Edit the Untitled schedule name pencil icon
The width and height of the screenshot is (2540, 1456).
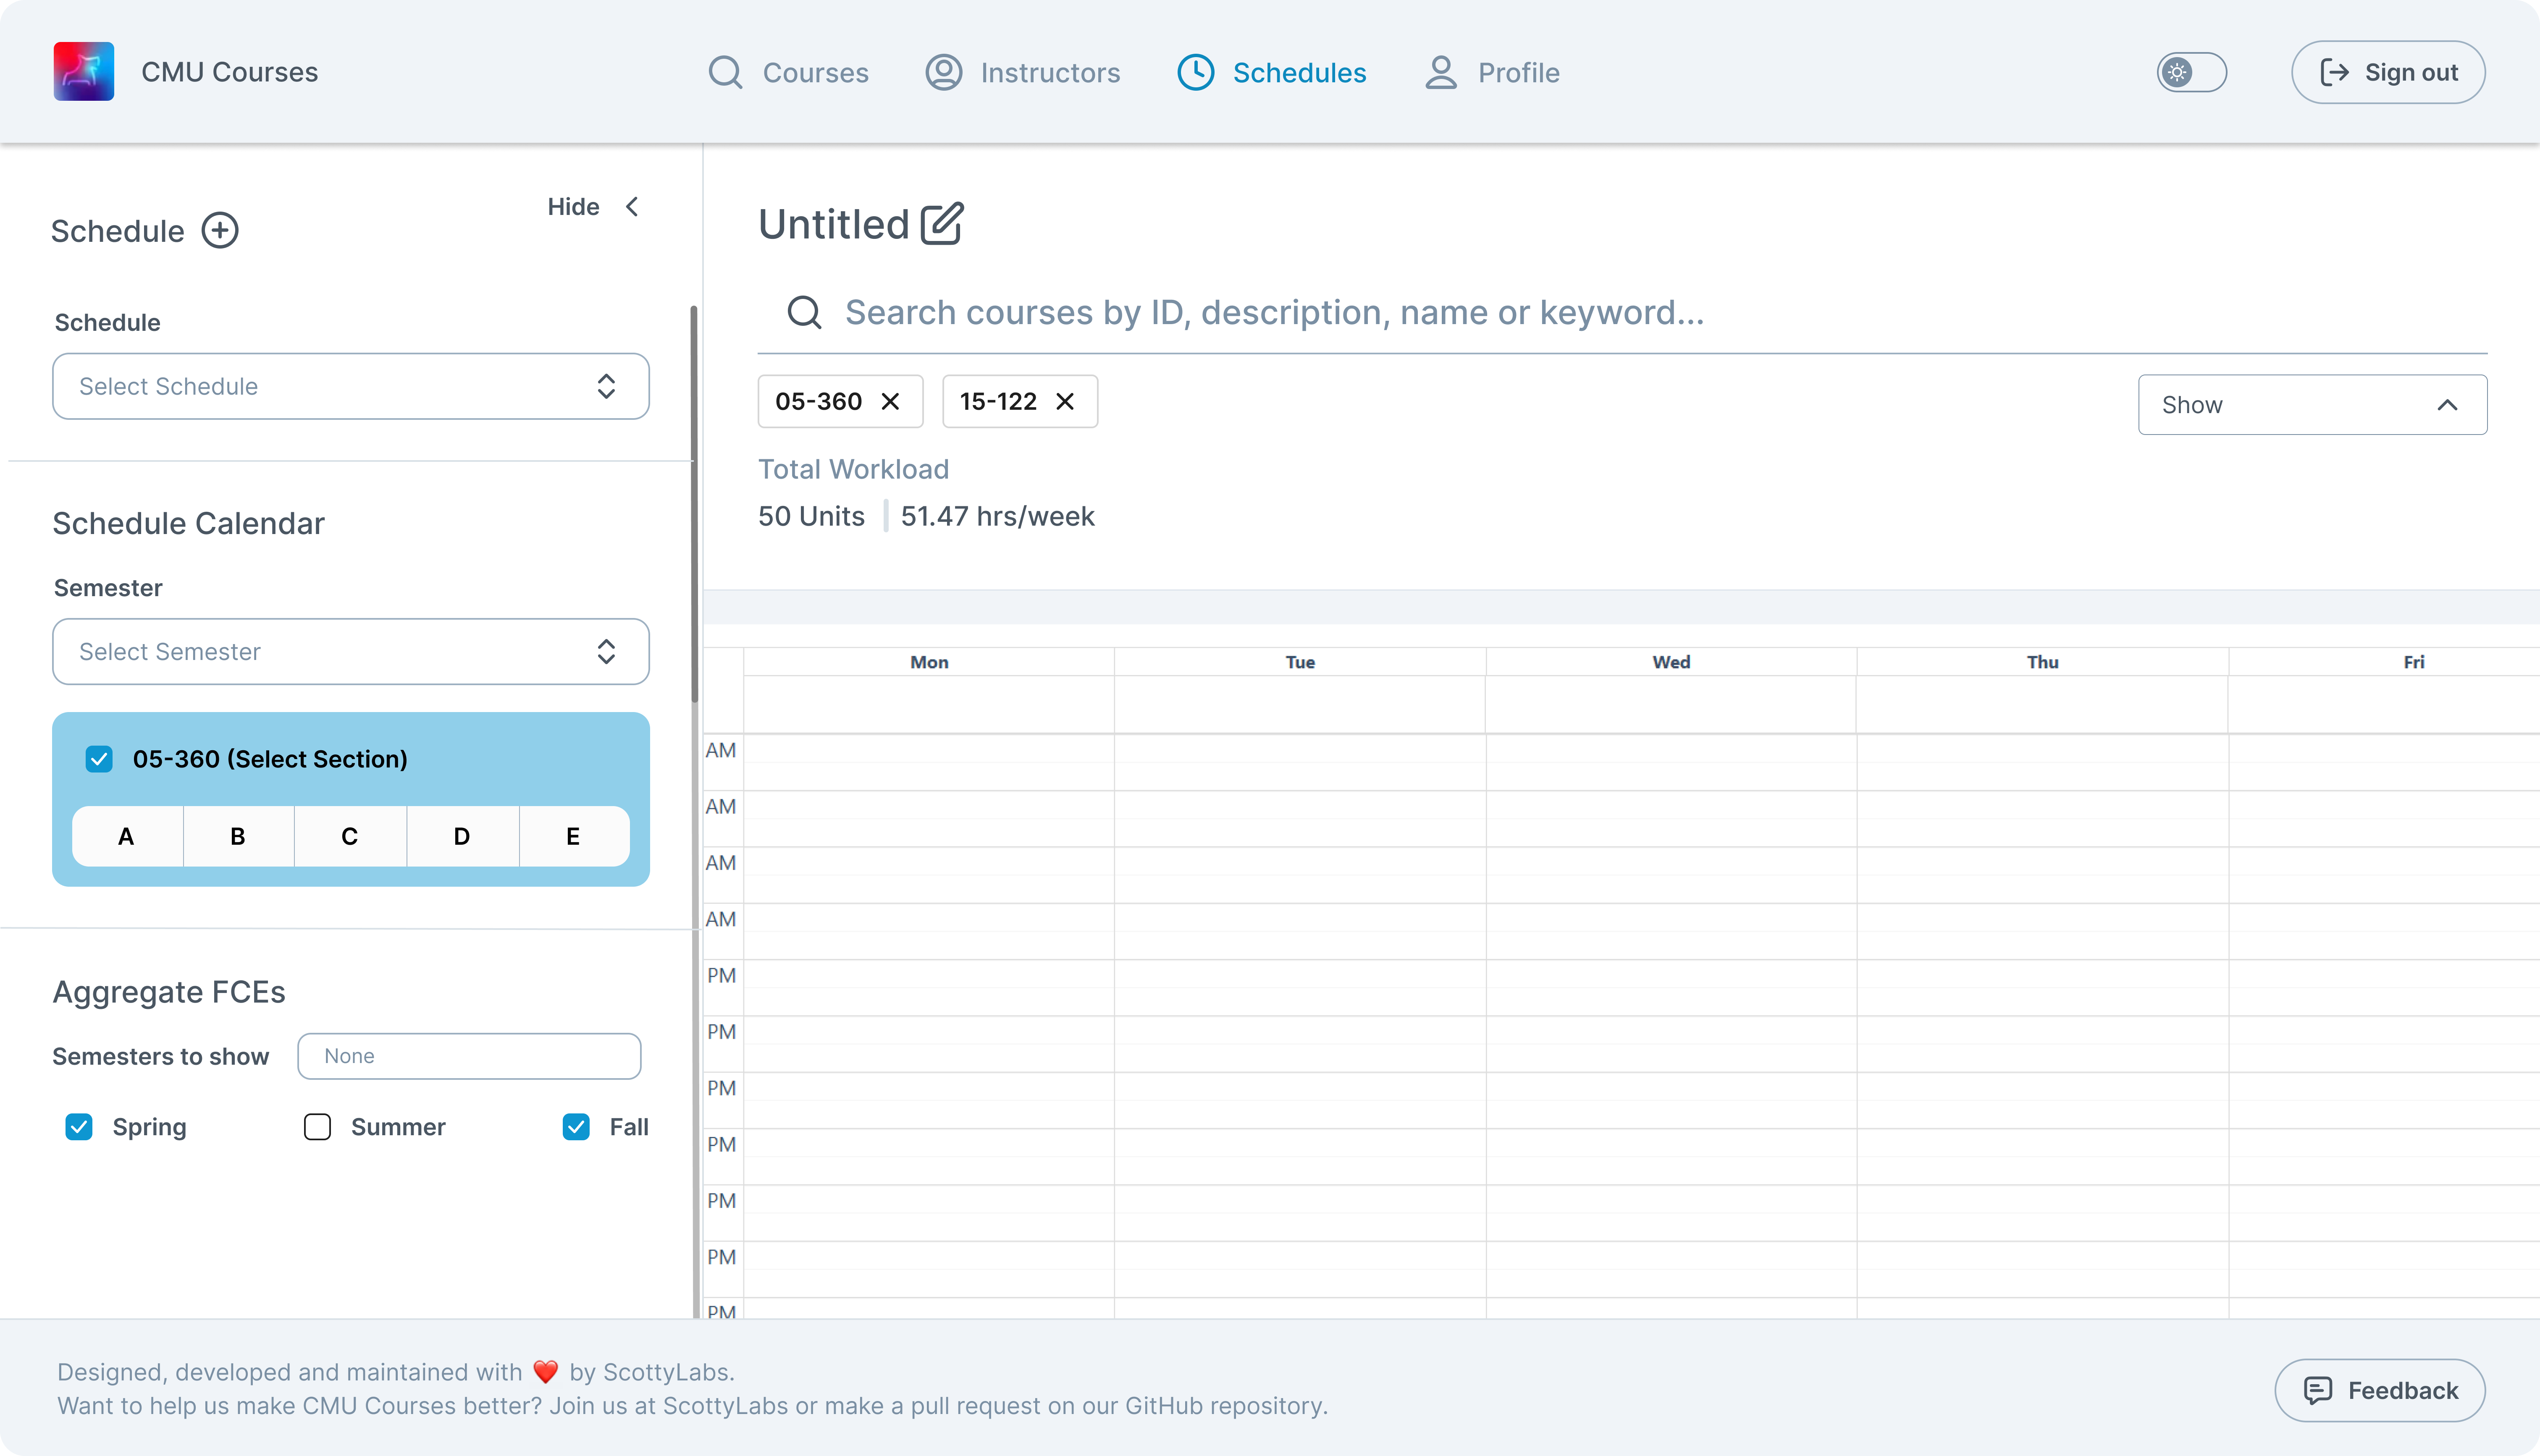click(941, 224)
